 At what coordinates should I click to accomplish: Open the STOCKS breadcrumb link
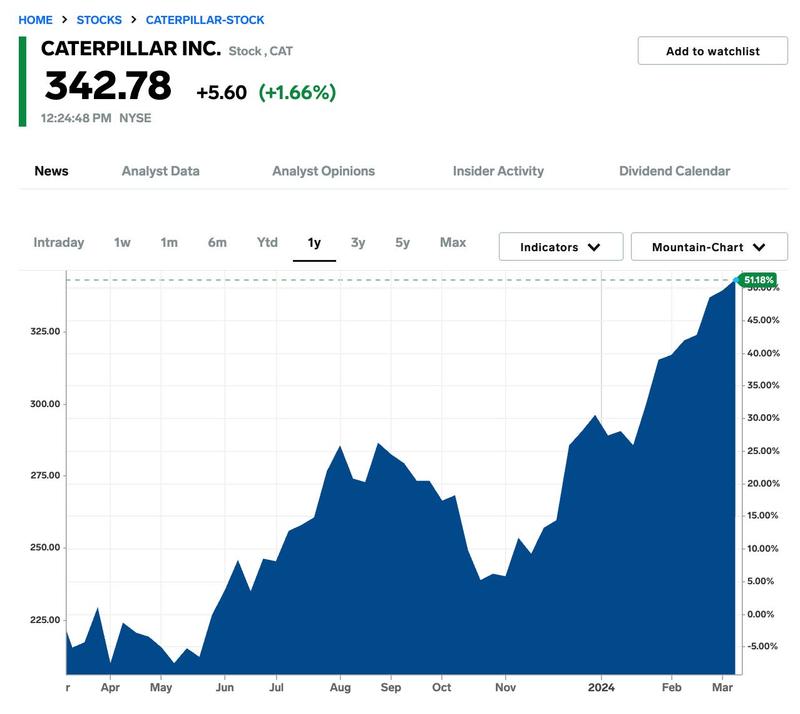click(99, 20)
